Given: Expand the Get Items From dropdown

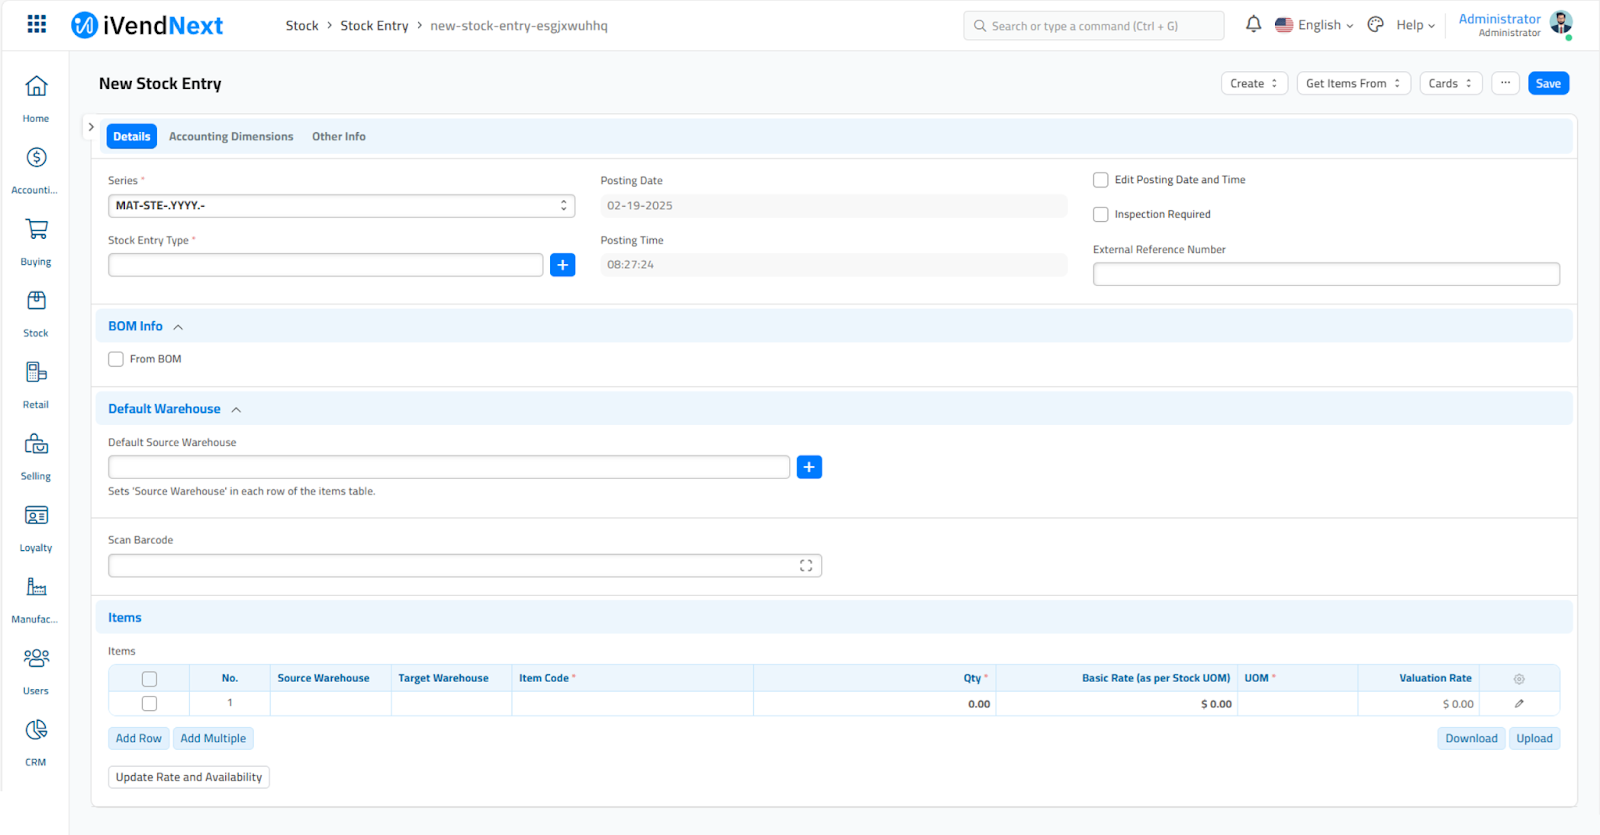Looking at the screenshot, I should pyautogui.click(x=1353, y=84).
